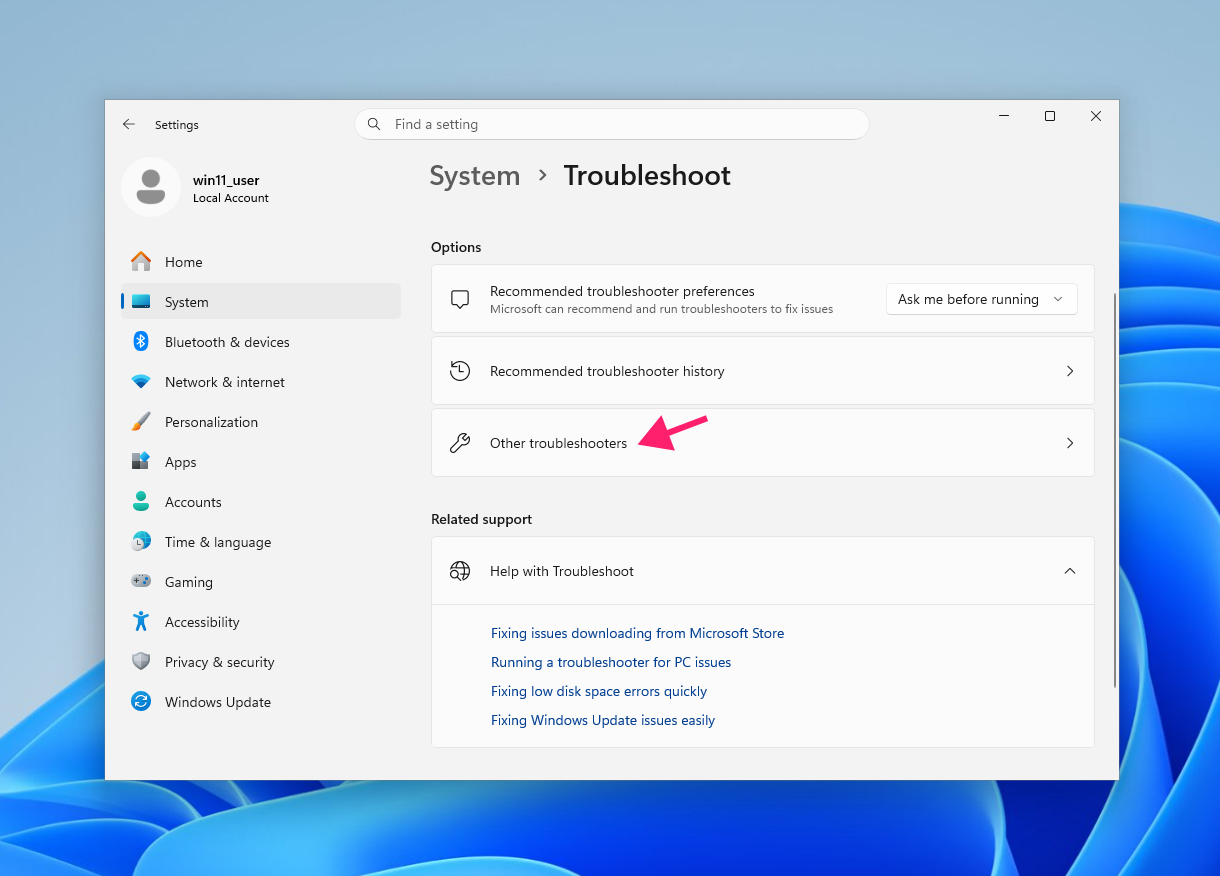The image size is (1220, 876).
Task: Open Privacy & security settings
Action: tap(261, 662)
